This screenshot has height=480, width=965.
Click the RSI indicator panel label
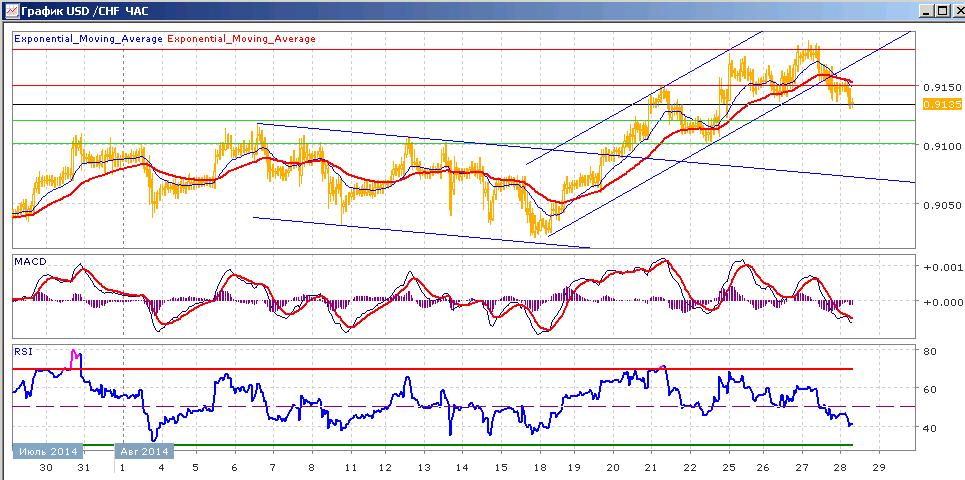point(25,351)
